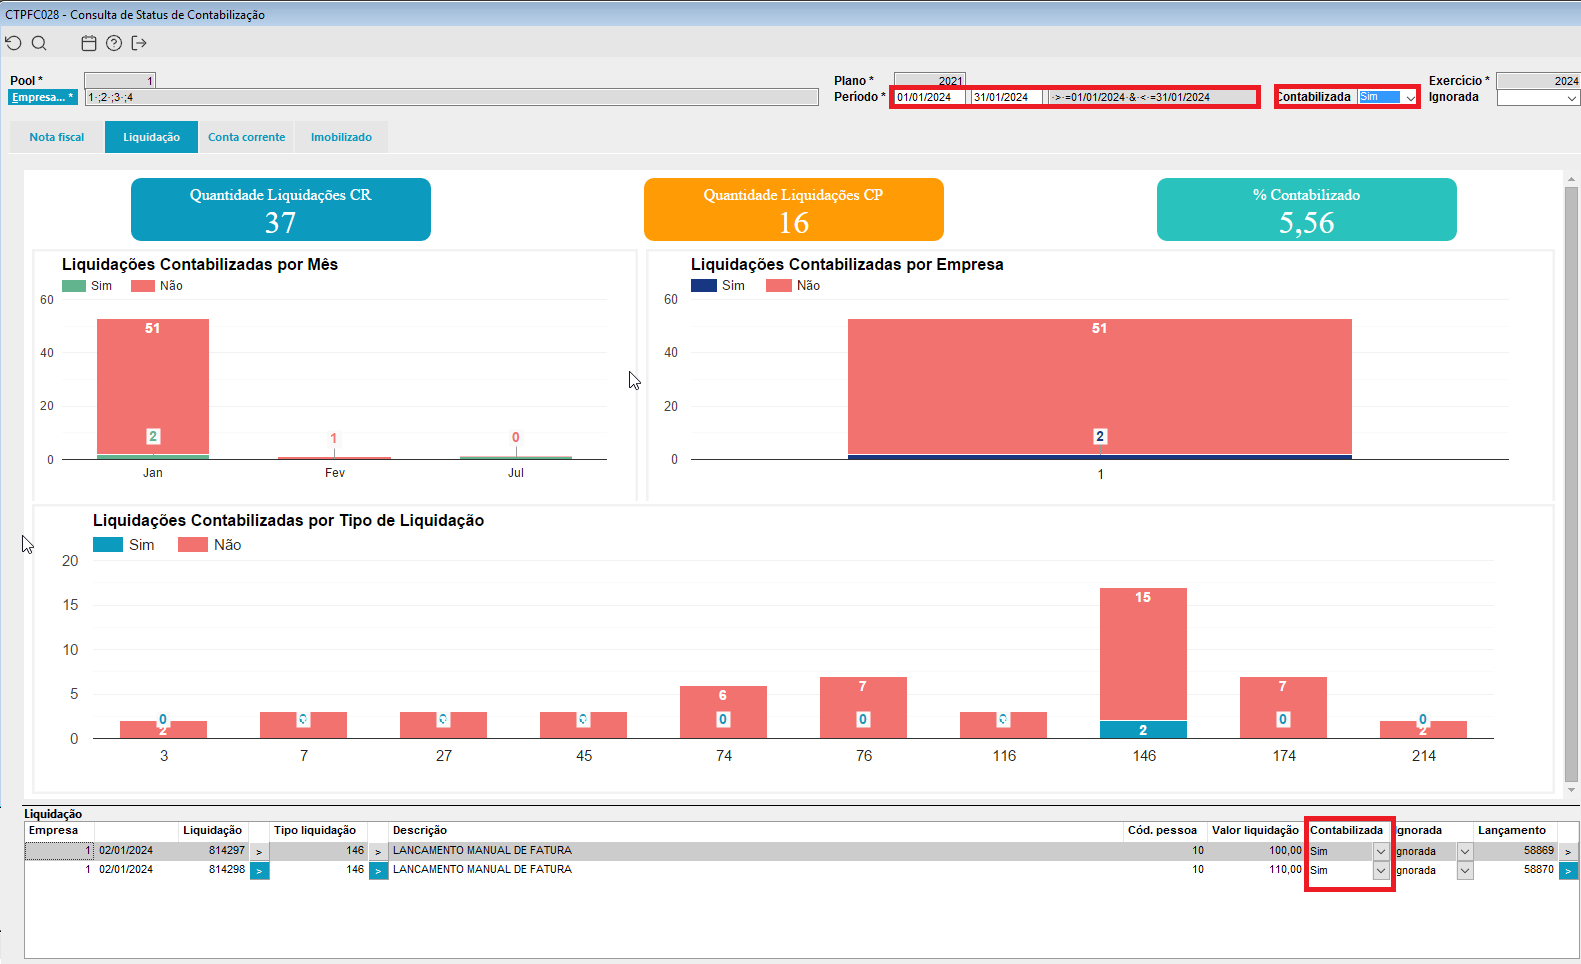This screenshot has height=964, width=1581.
Task: Open Ignorada dropdown in row 814298
Action: coord(1465,871)
